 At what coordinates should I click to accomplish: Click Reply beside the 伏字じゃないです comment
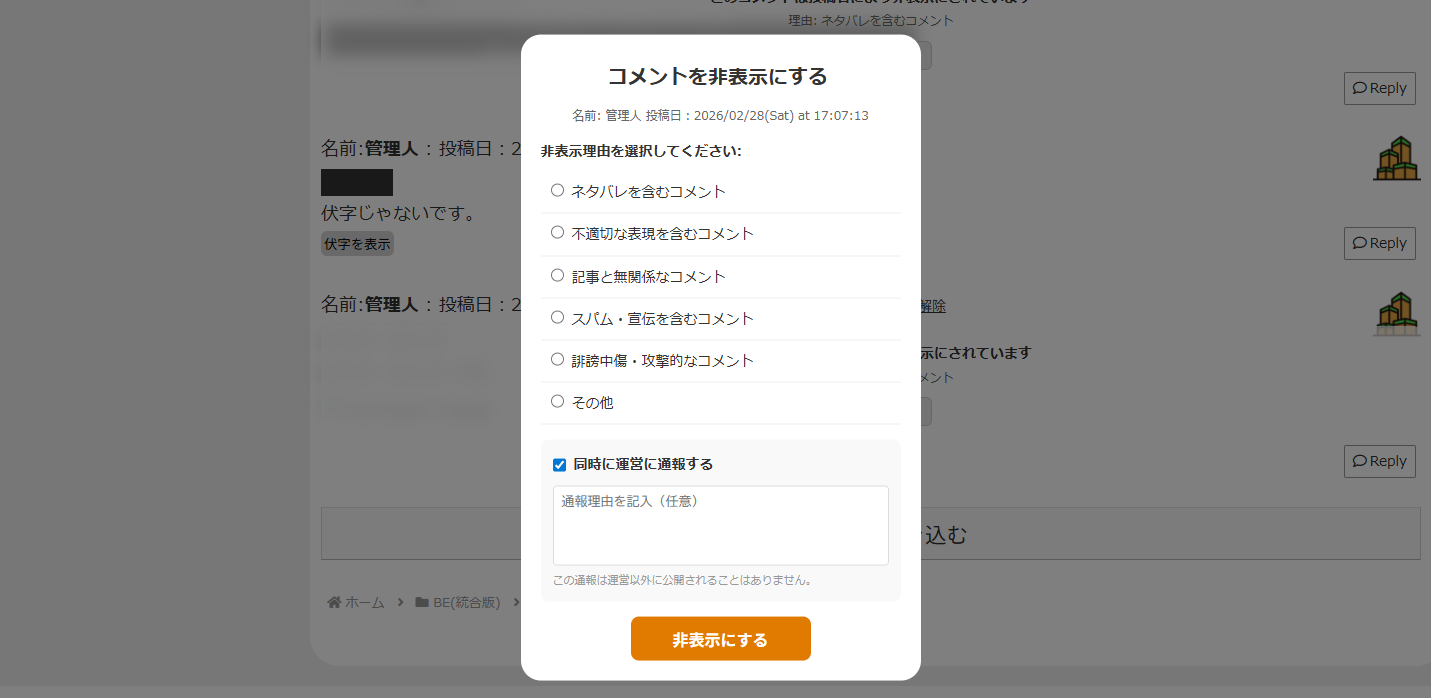point(1379,243)
